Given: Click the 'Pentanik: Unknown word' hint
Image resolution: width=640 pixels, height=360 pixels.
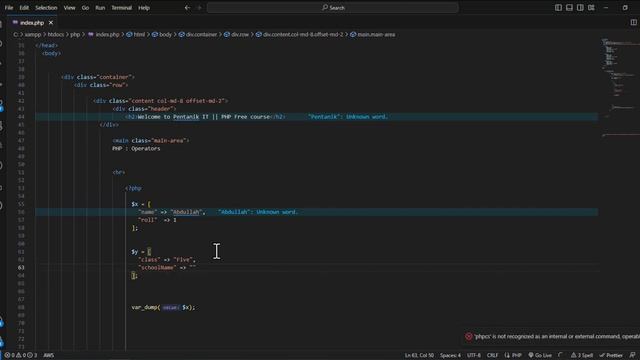Looking at the screenshot, I should tap(348, 117).
